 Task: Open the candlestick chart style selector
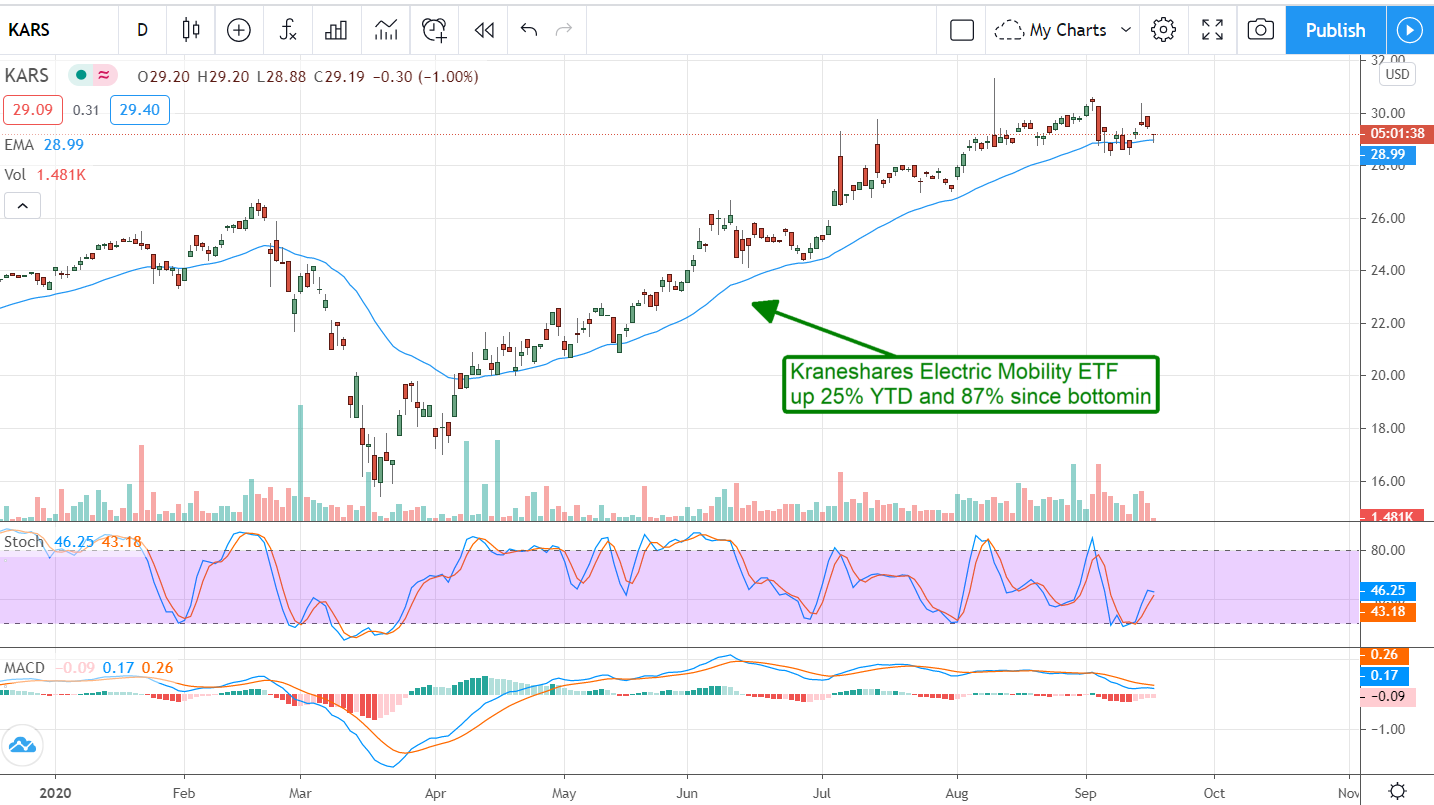tap(191, 30)
